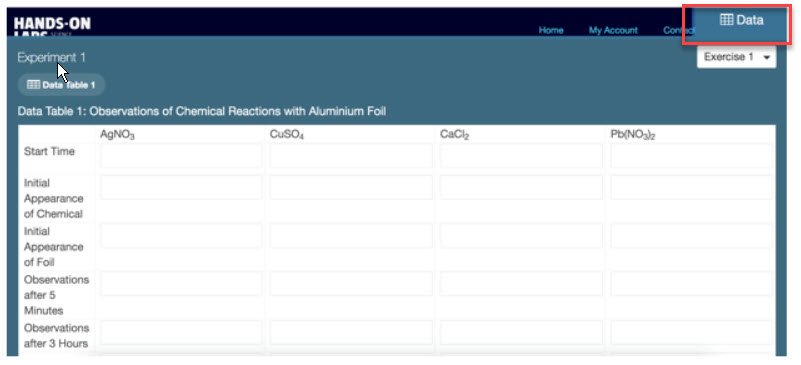Click Initial Appearance of Foil field for AgNO3
Screen dimensions: 801x365
coord(181,236)
